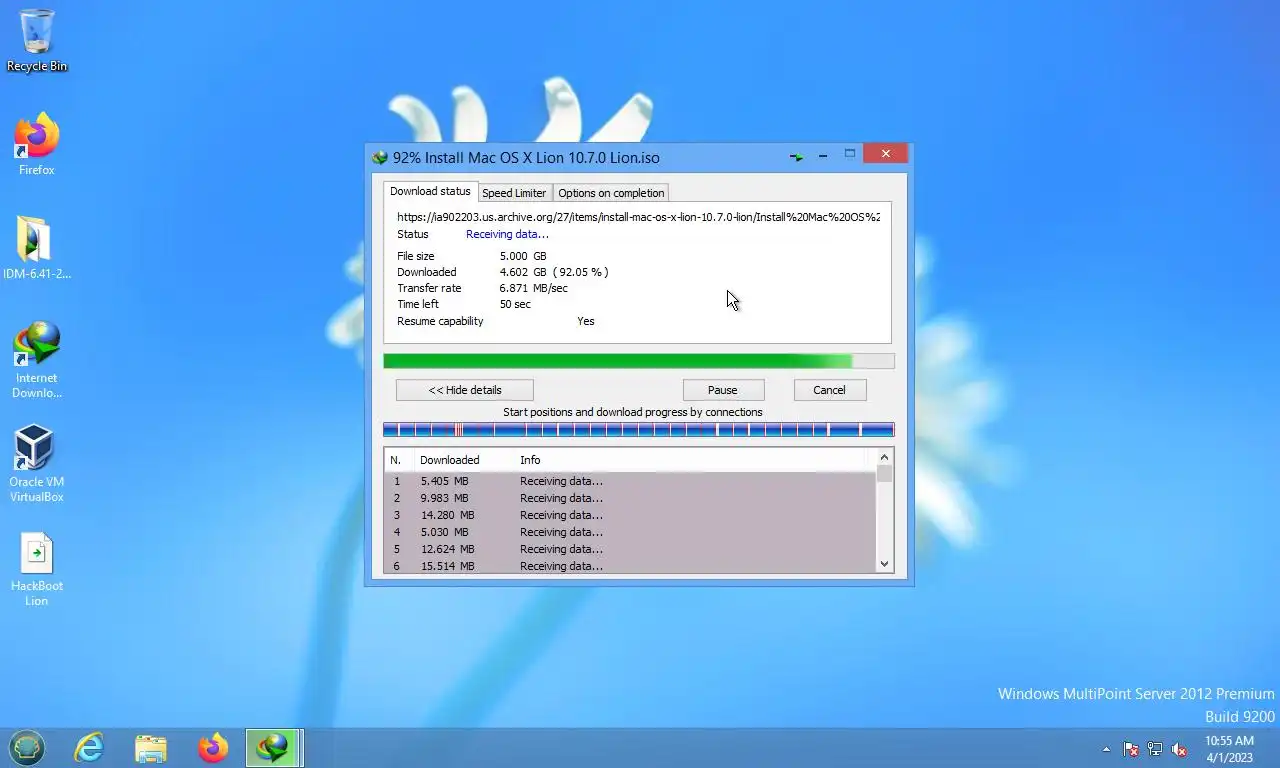Screen dimensions: 1280x768
Task: Maximize the IDM download window
Action: tap(850, 154)
